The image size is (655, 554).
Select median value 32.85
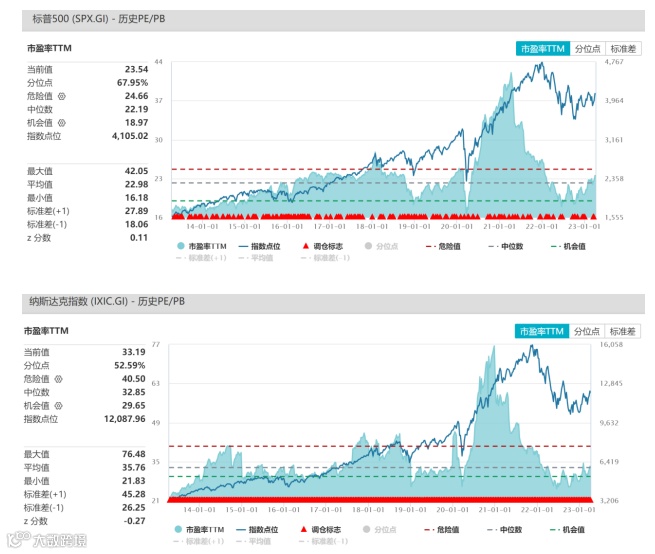134,392
